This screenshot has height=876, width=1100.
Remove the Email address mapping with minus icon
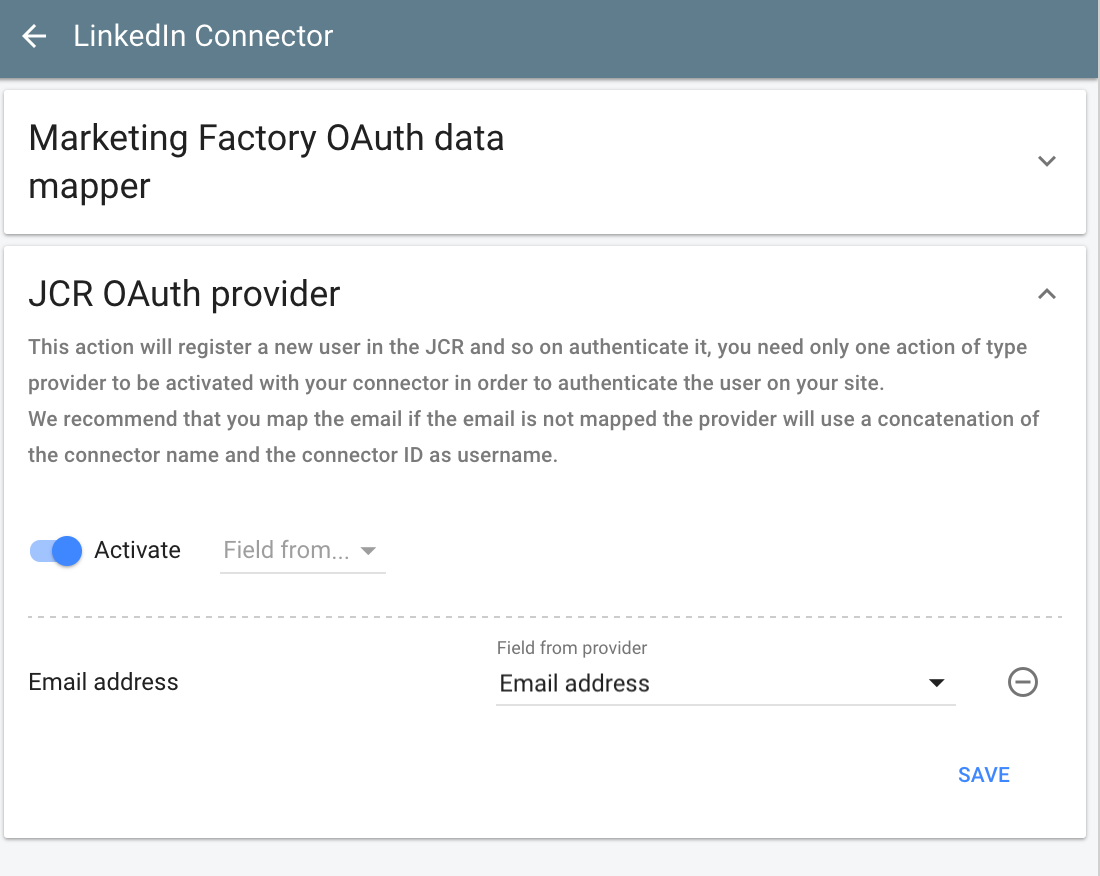pos(1022,683)
